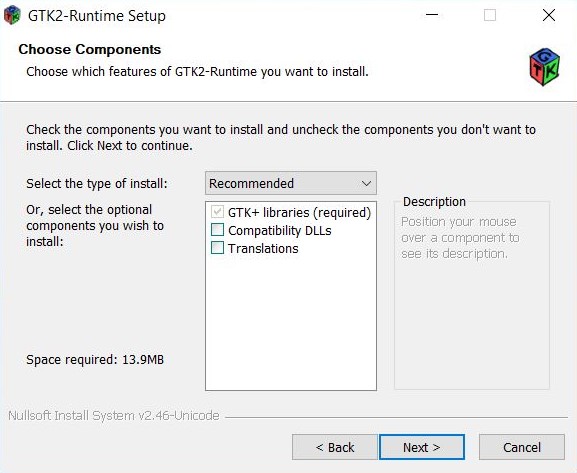Minimize the GTK2-Runtime Setup window
577x473 pixels.
432,15
